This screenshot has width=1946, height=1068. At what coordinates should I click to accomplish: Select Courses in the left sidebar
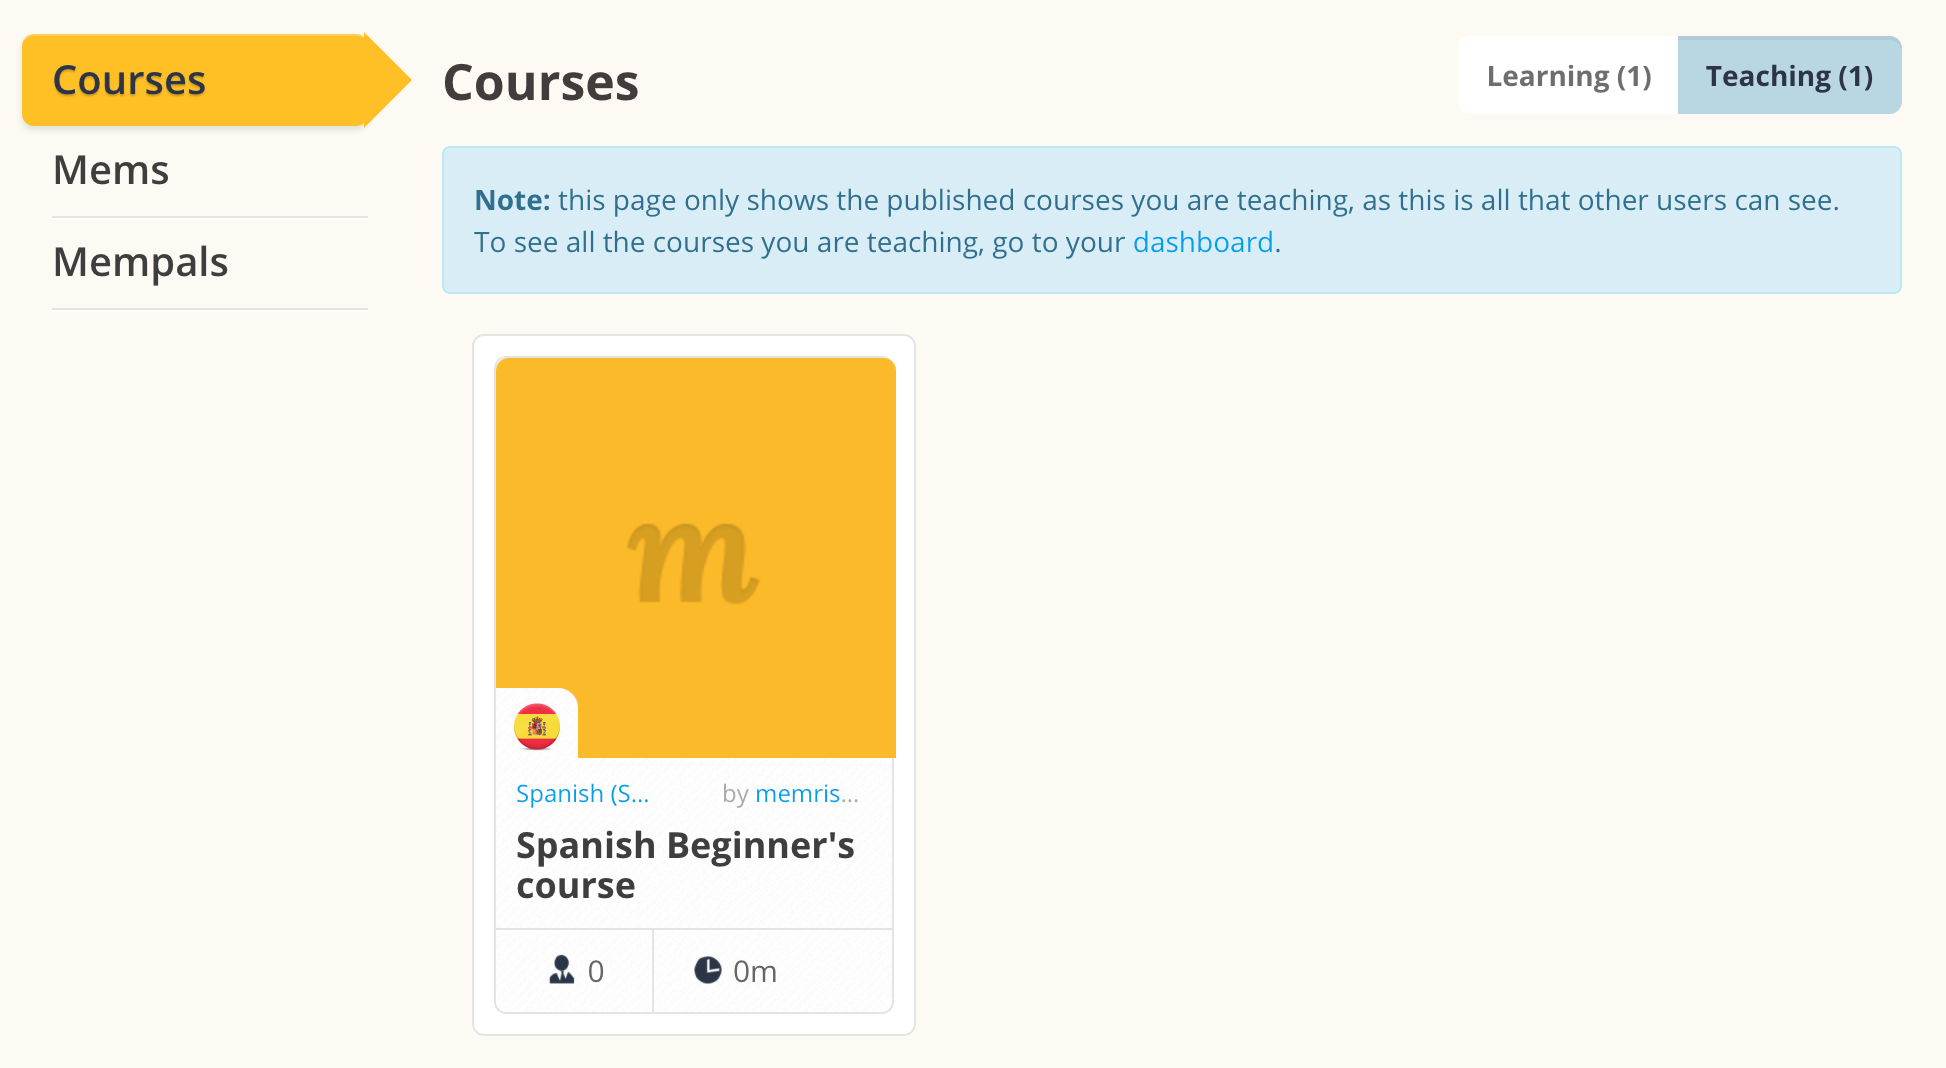tap(130, 80)
